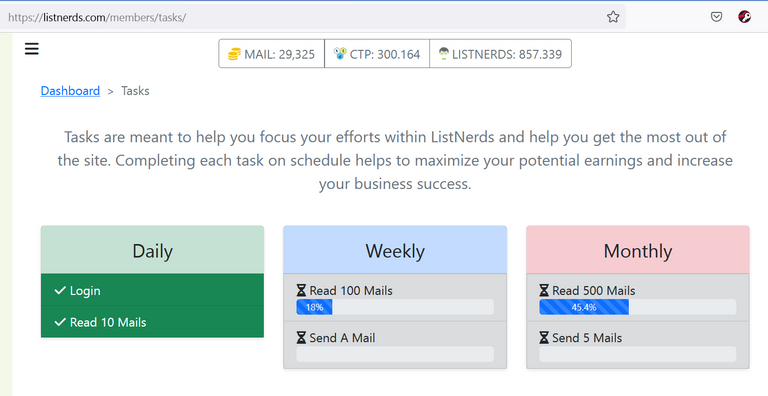Viewport: 768px width, 396px height.
Task: Click the CTP token icon
Action: [340, 53]
